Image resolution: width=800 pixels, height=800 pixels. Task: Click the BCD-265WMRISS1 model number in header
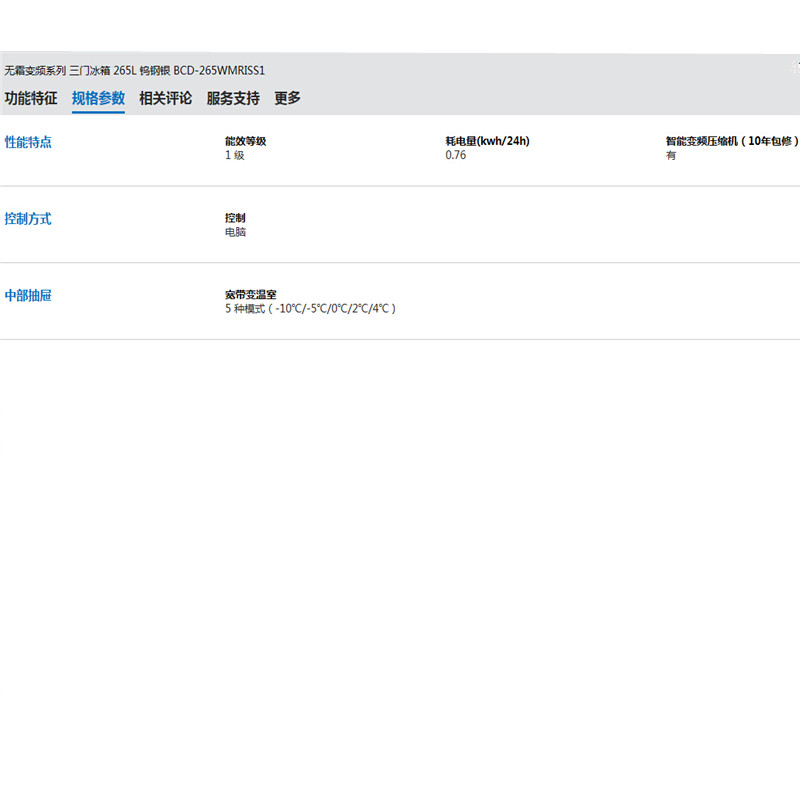219,71
